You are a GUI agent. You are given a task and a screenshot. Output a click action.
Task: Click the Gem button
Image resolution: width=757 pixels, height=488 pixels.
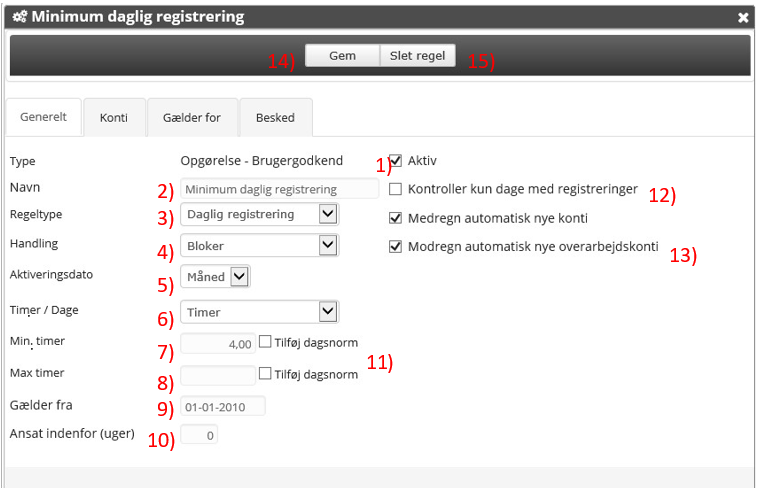342,56
